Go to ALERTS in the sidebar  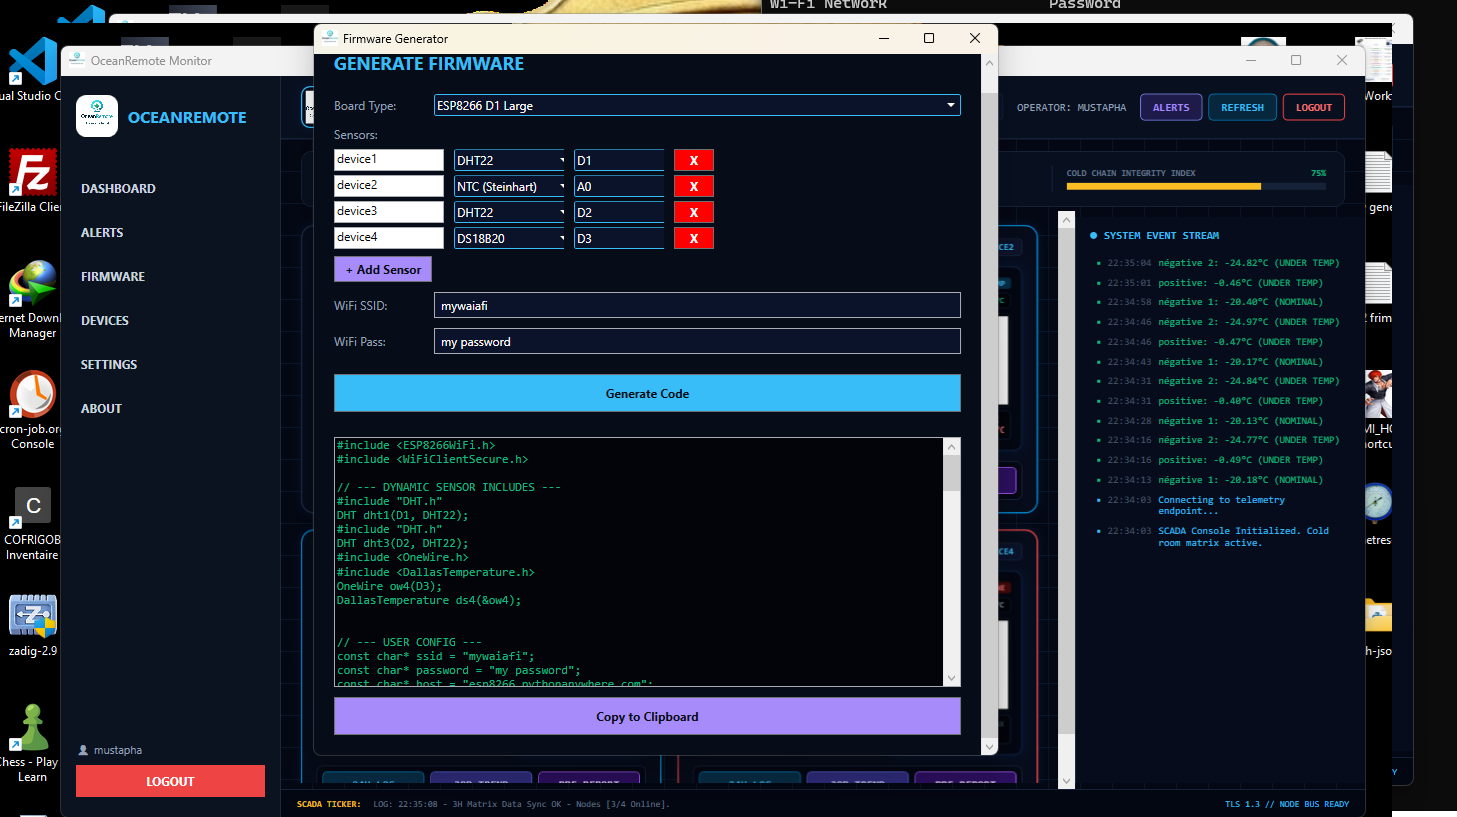tap(102, 232)
